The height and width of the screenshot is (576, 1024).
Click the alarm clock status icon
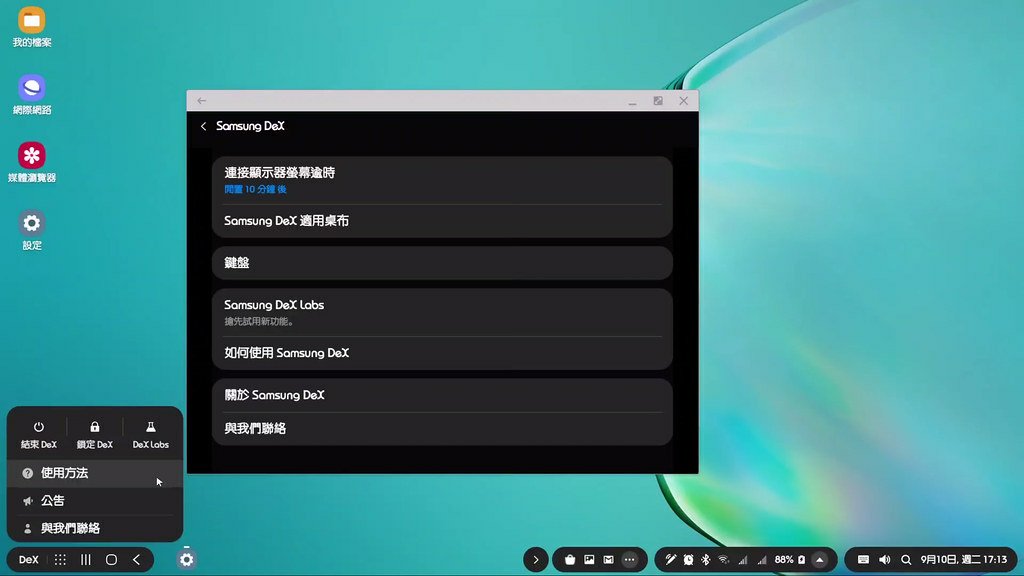point(688,560)
